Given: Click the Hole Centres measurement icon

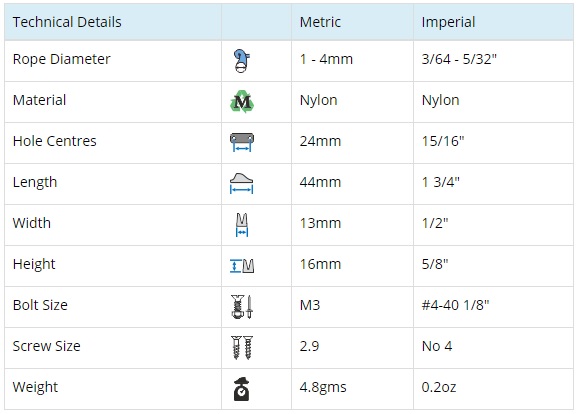Looking at the screenshot, I should coord(242,142).
